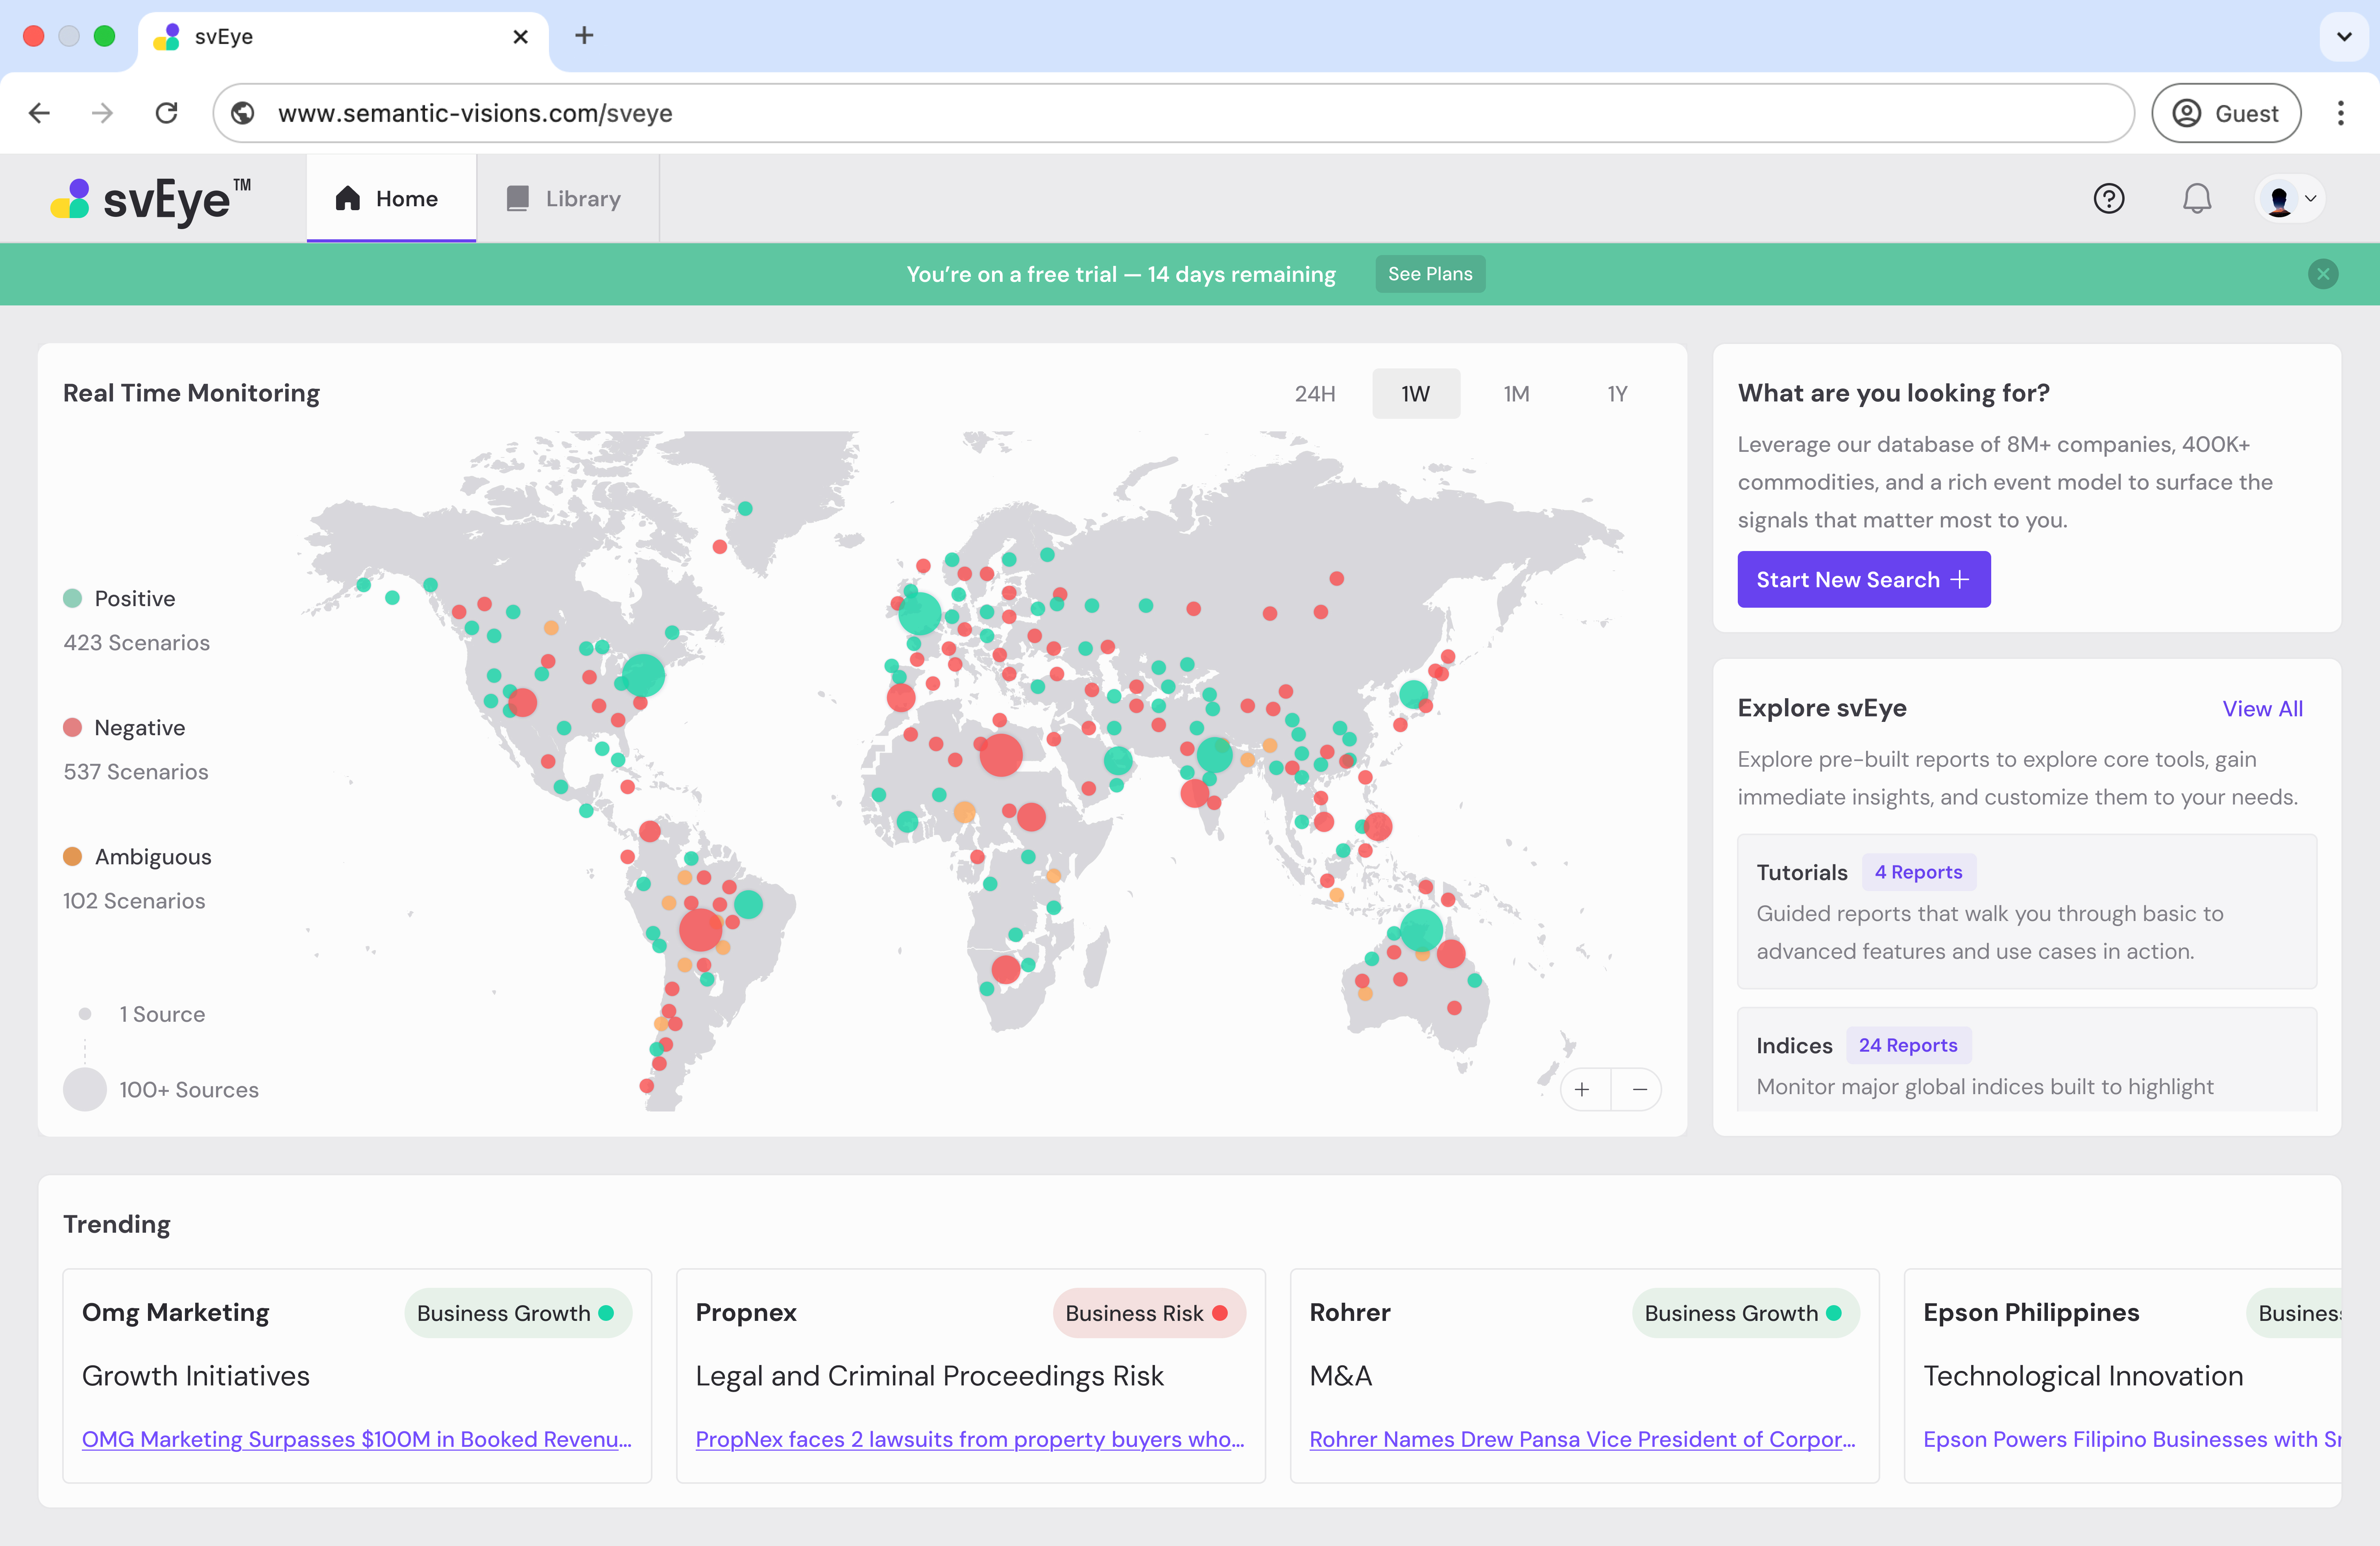
Task: Click the 1 Source legend dot
Action: (x=85, y=1014)
